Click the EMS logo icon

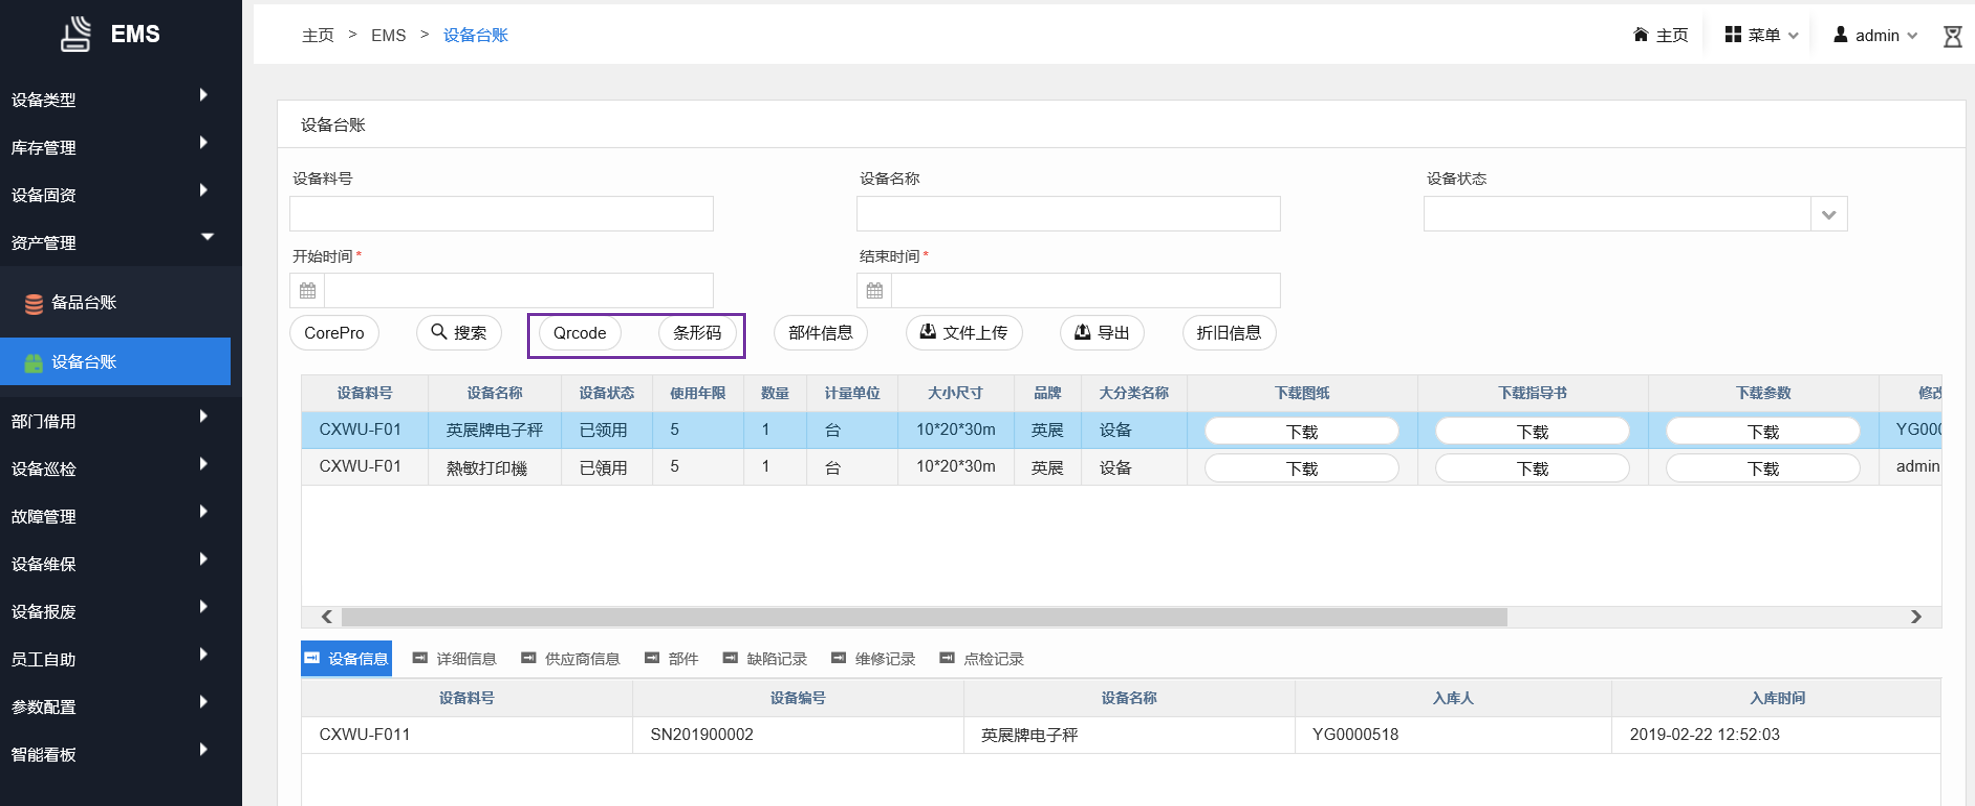click(x=76, y=34)
